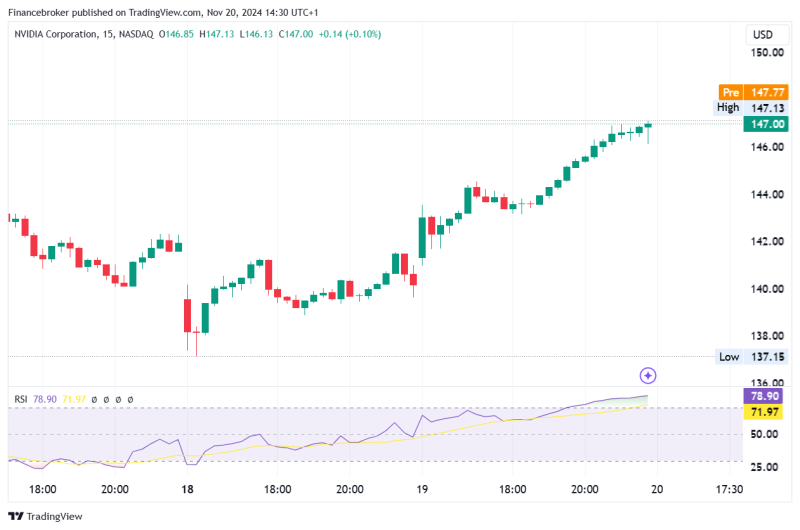Click the RSI indicator legend label
This screenshot has height=530, width=800.
(x=21, y=399)
